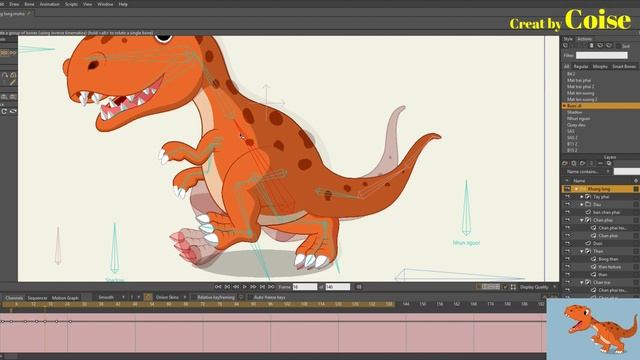Open the Display Quality dropdown
This screenshot has width=640, height=360.
pyautogui.click(x=538, y=287)
